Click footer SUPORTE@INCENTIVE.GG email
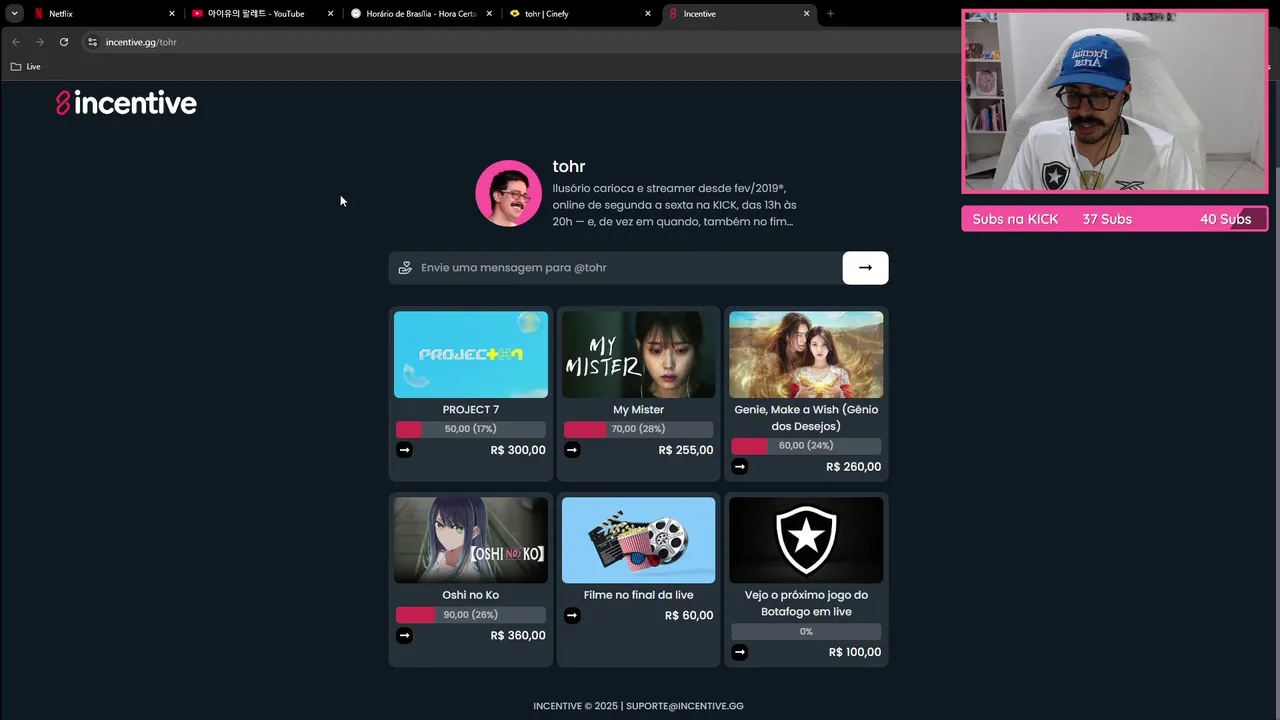The width and height of the screenshot is (1280, 720). [685, 706]
